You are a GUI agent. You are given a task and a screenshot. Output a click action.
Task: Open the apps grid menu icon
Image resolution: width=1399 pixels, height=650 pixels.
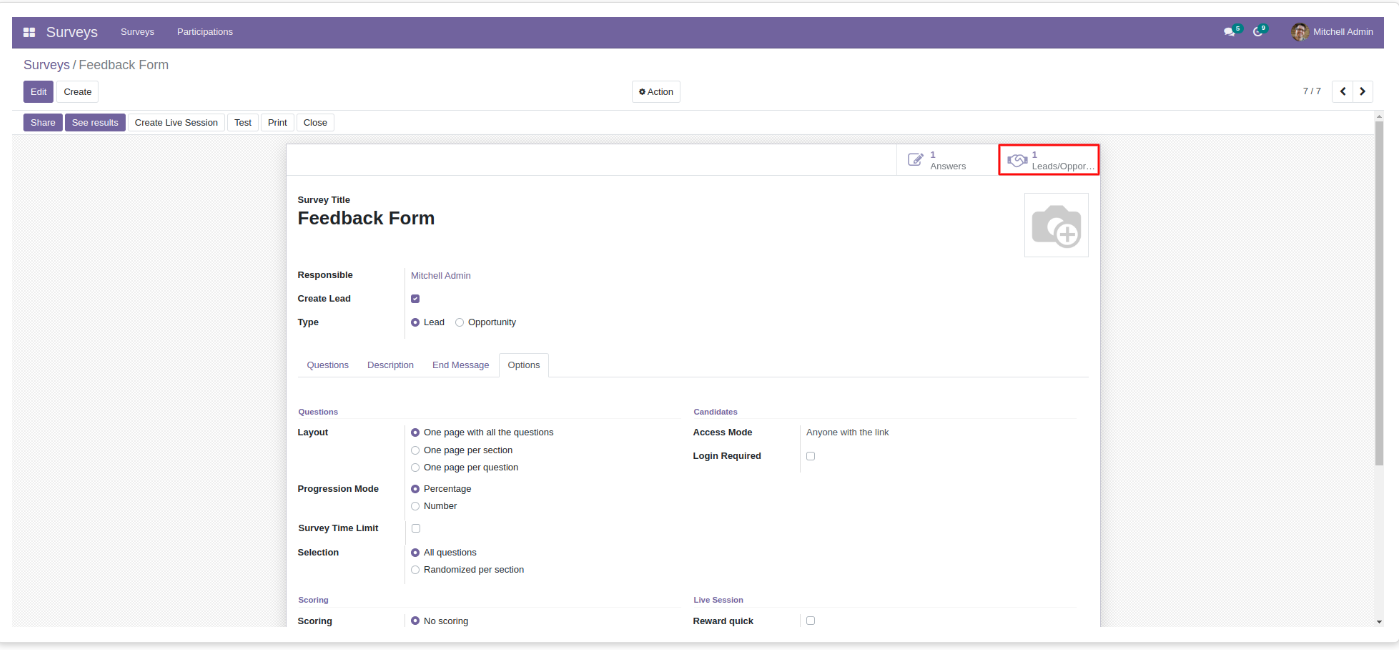pos(29,32)
